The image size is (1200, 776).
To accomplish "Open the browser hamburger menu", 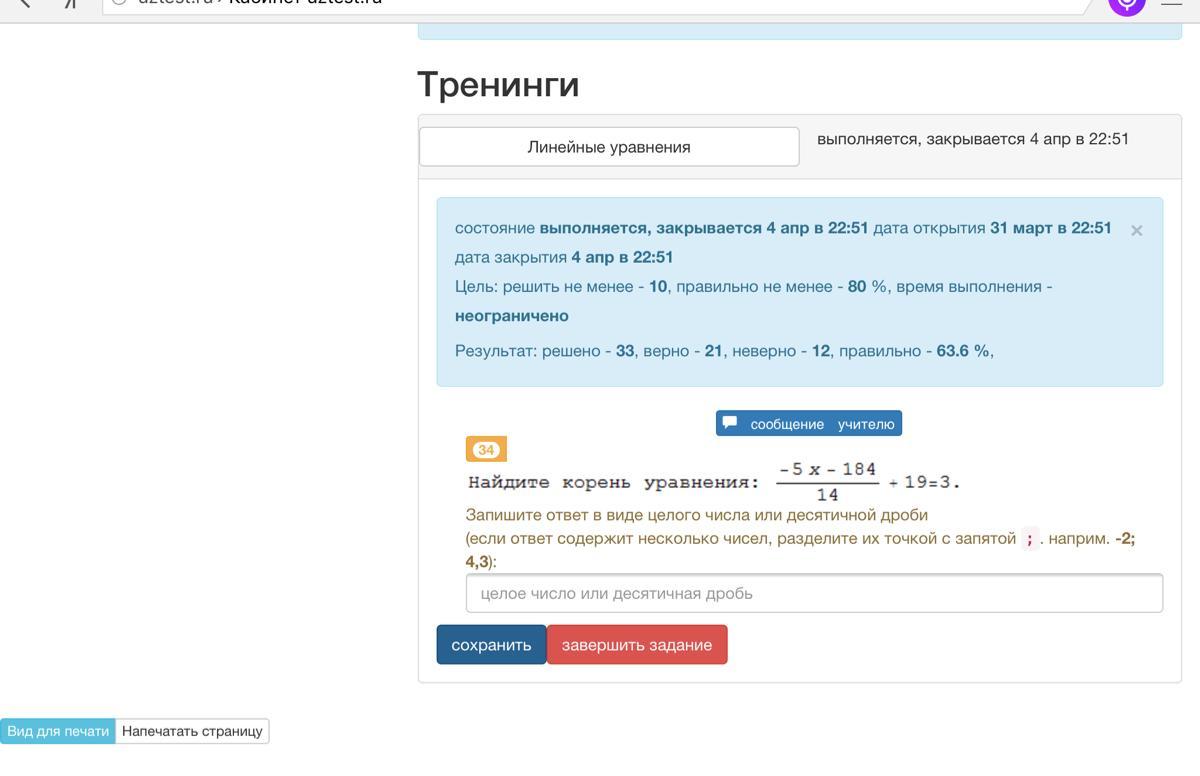I will click(x=1171, y=3).
